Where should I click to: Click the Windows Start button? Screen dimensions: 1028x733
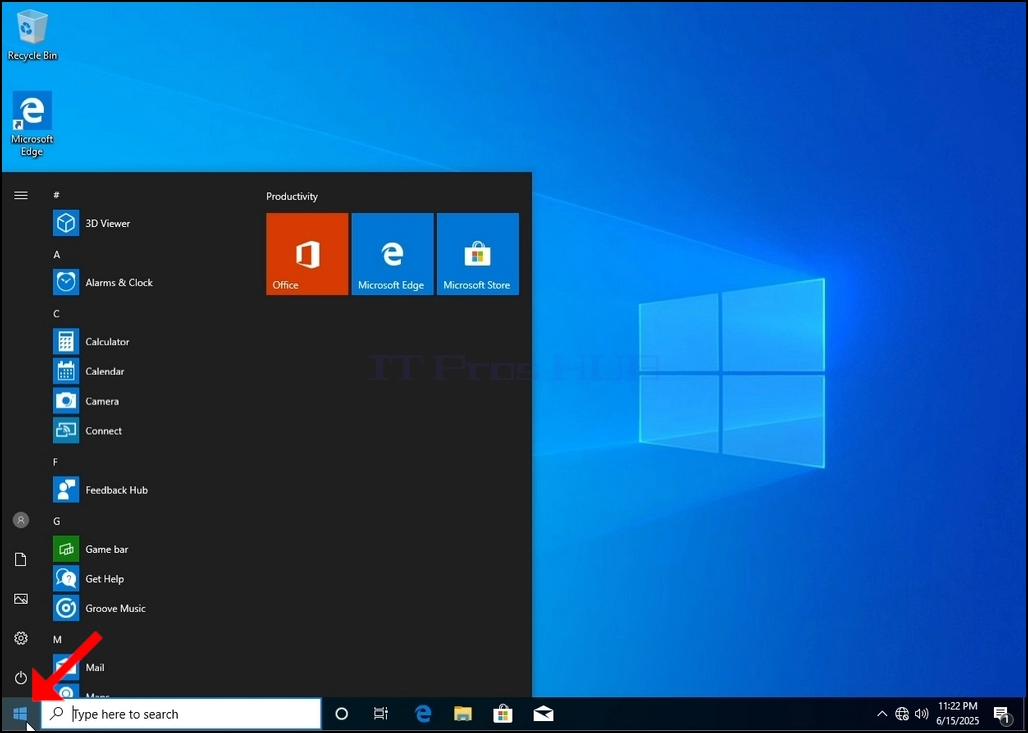pos(20,714)
